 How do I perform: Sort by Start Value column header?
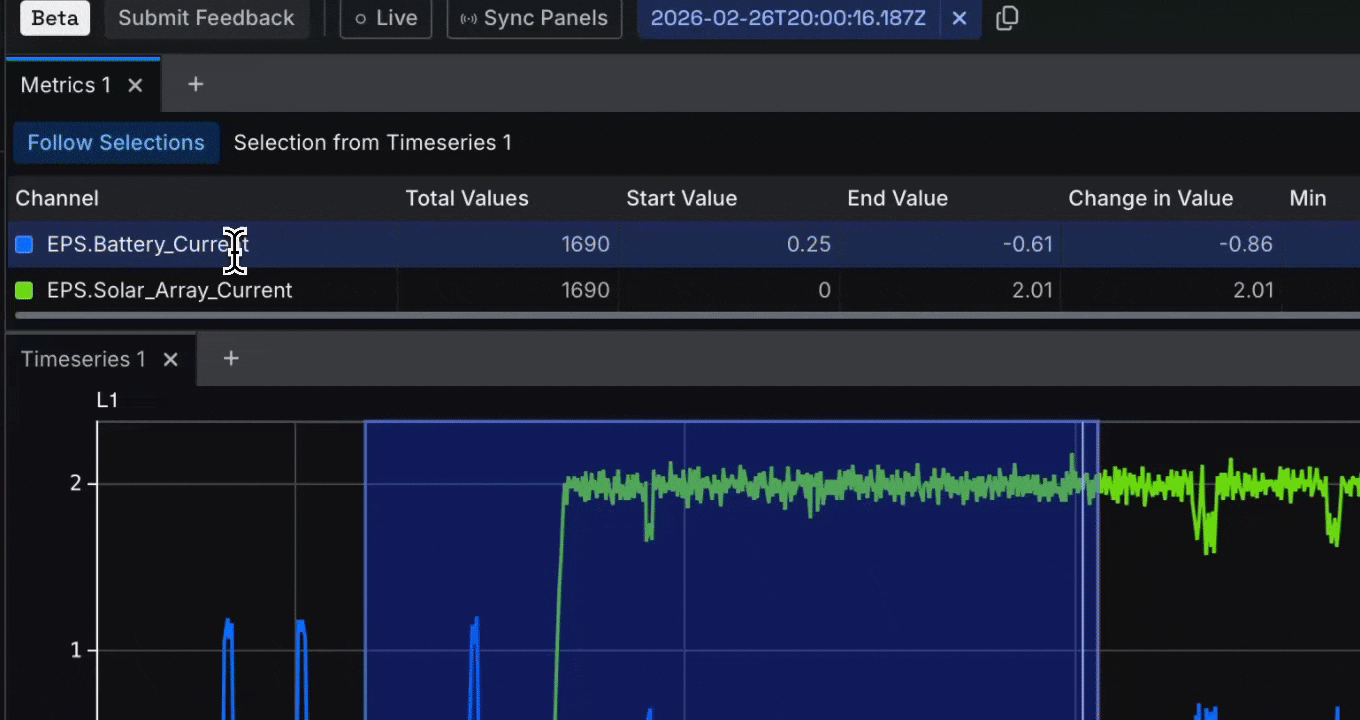(682, 198)
